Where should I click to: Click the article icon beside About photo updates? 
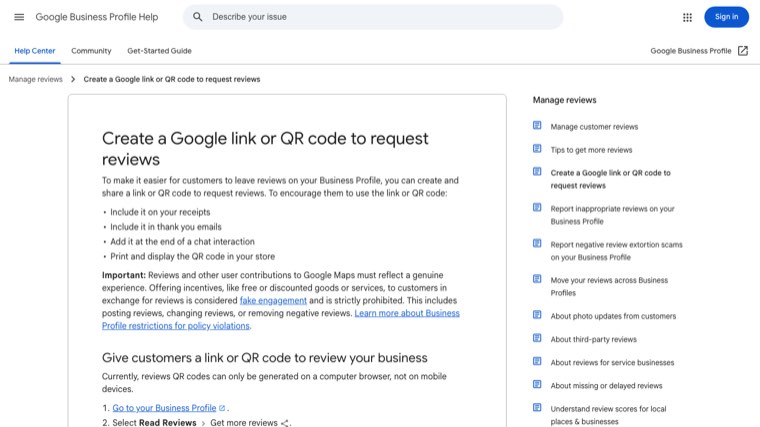click(x=537, y=315)
